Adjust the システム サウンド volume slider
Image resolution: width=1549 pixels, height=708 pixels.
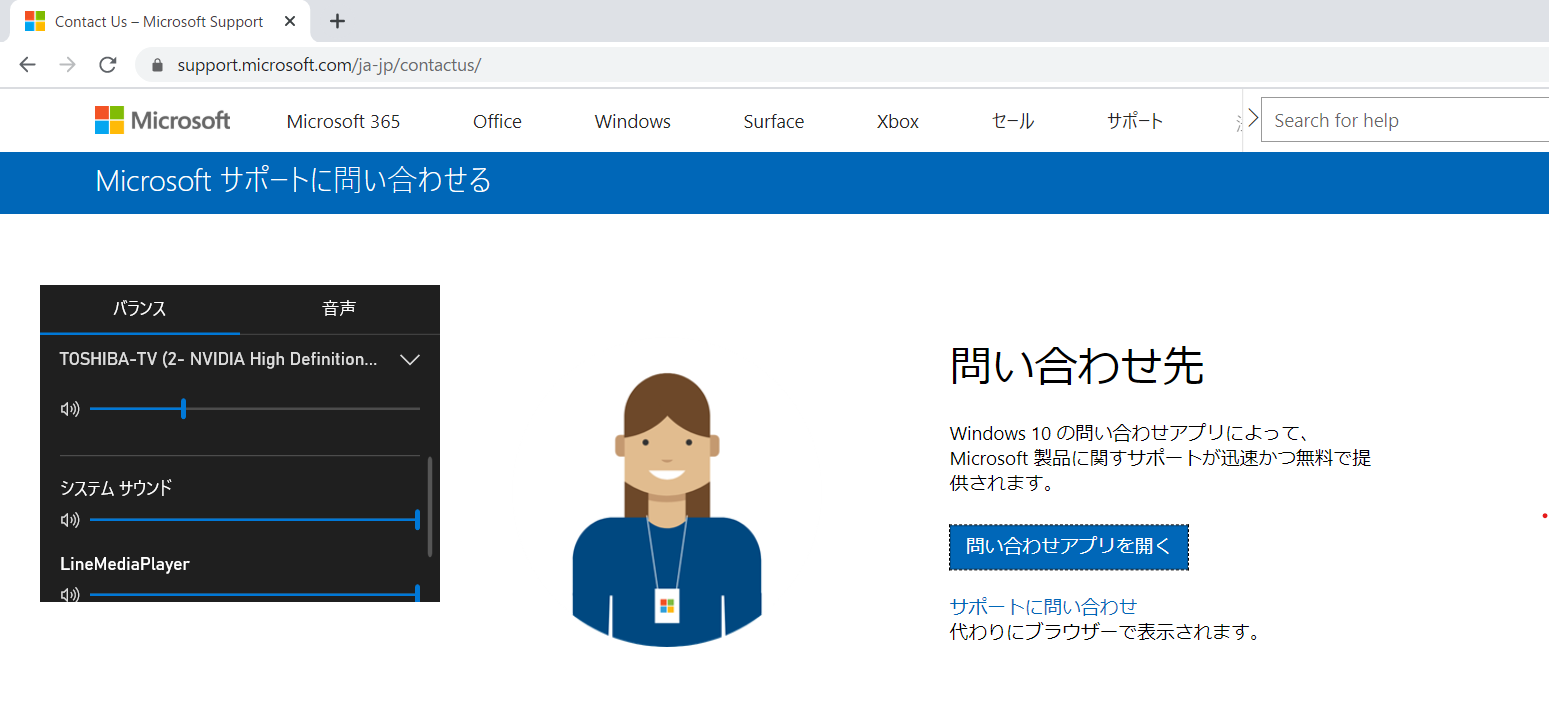[x=255, y=520]
